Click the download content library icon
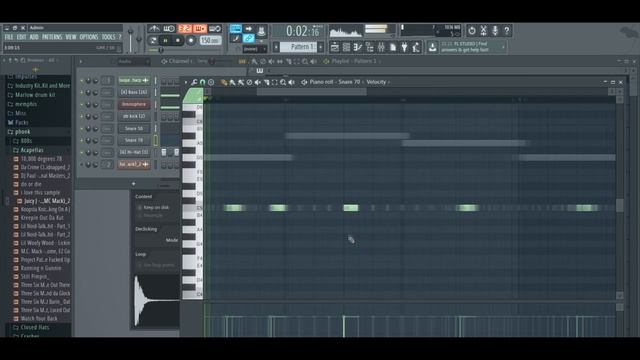The height and width of the screenshot is (360, 640). (x=432, y=48)
